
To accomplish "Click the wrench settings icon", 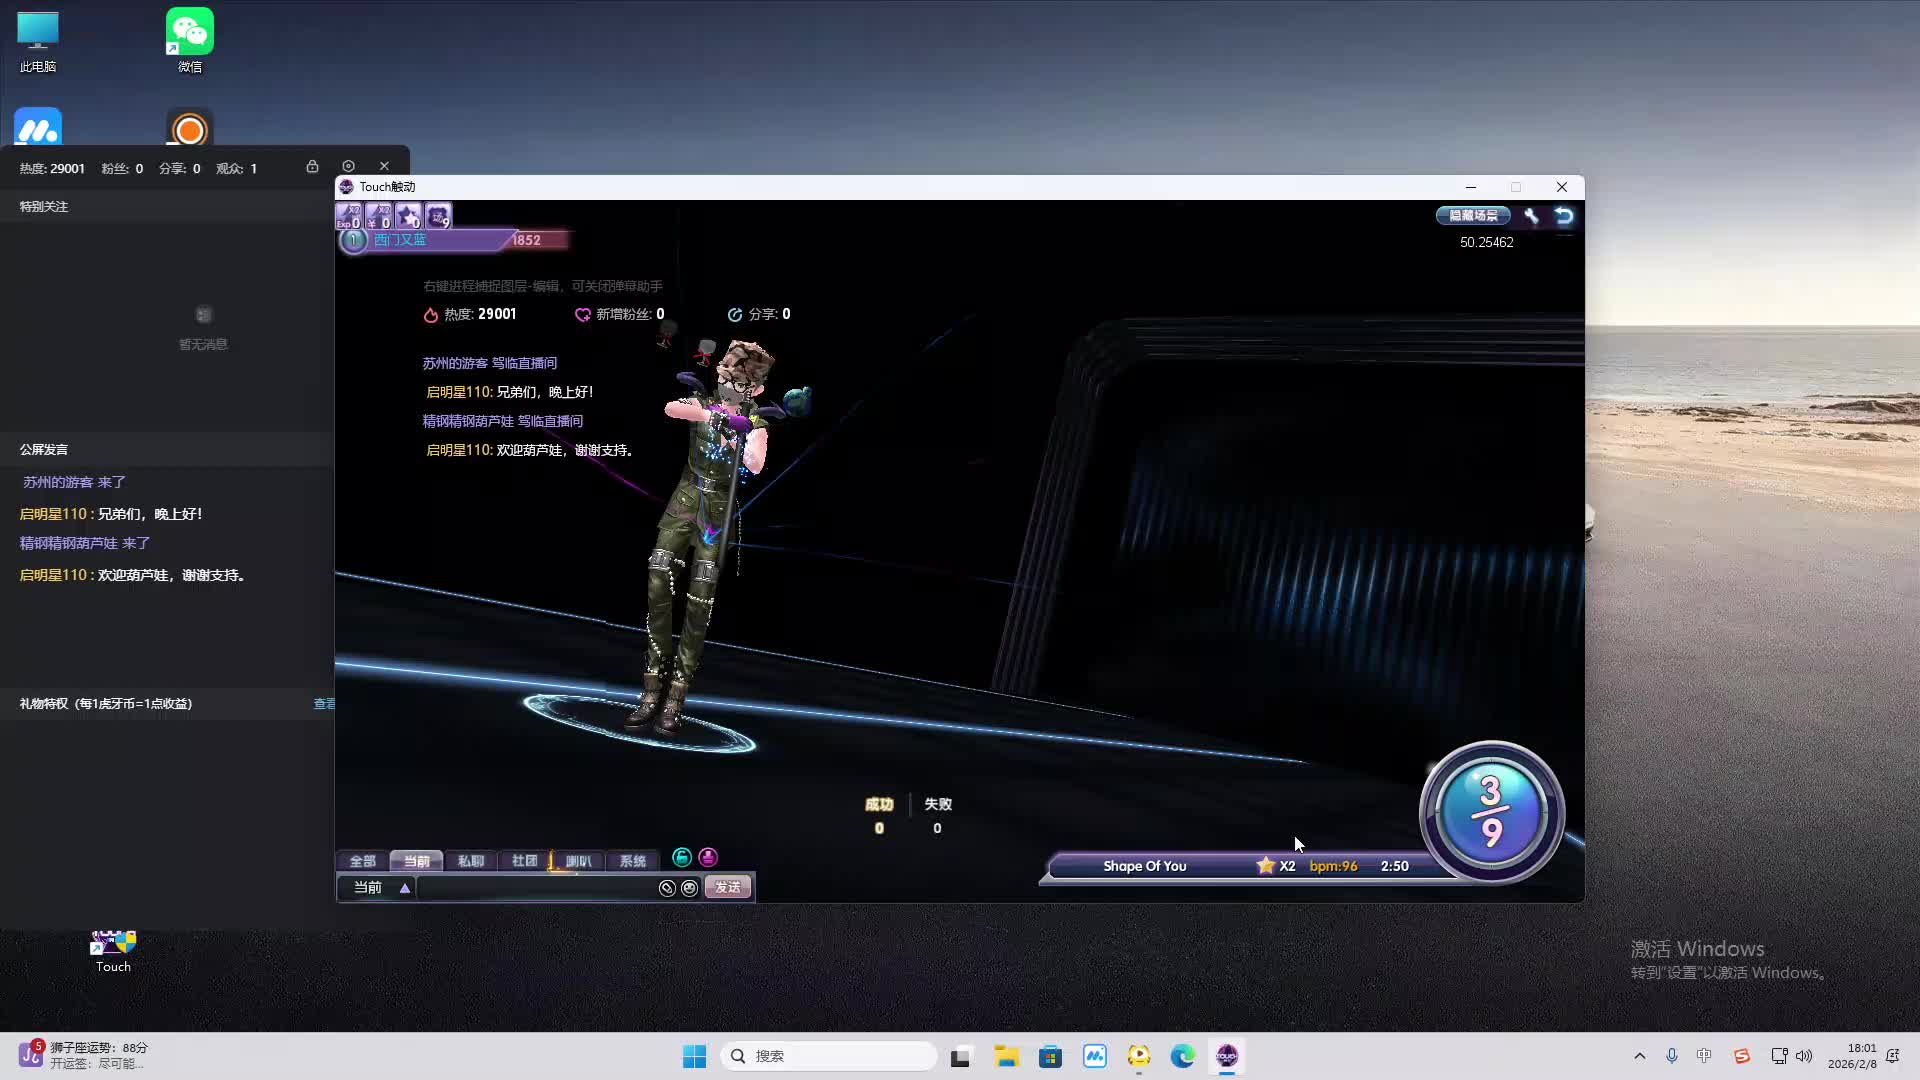I will (1531, 216).
